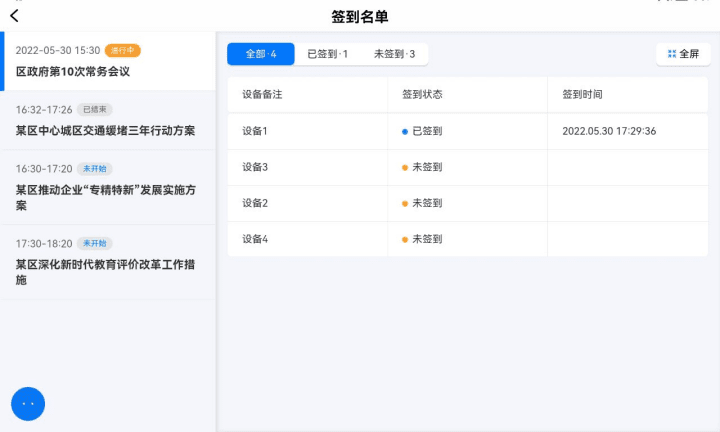Open 区政府第10次常务会议 meeting
Screen dimensions: 720x432
109,61
